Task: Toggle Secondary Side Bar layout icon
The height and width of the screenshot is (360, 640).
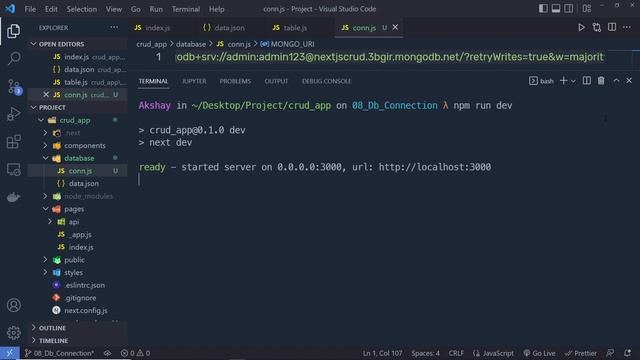Action: point(569,9)
